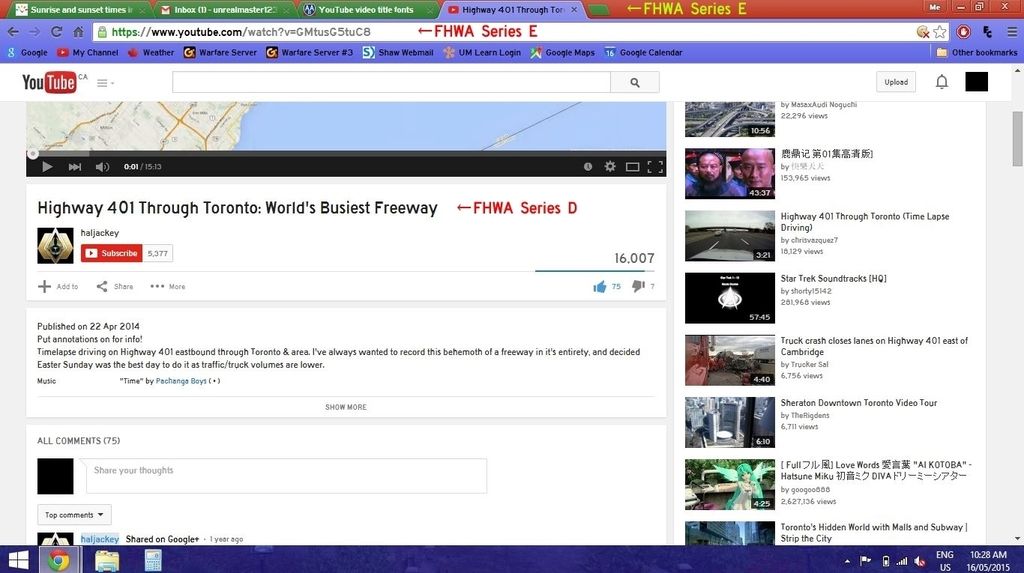Click the haljackey channel name
1024x573 pixels.
100,233
